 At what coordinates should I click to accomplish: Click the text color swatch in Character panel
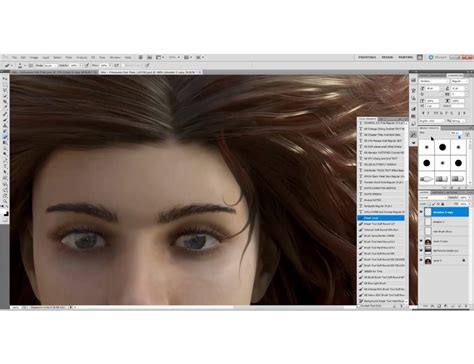click(x=458, y=106)
